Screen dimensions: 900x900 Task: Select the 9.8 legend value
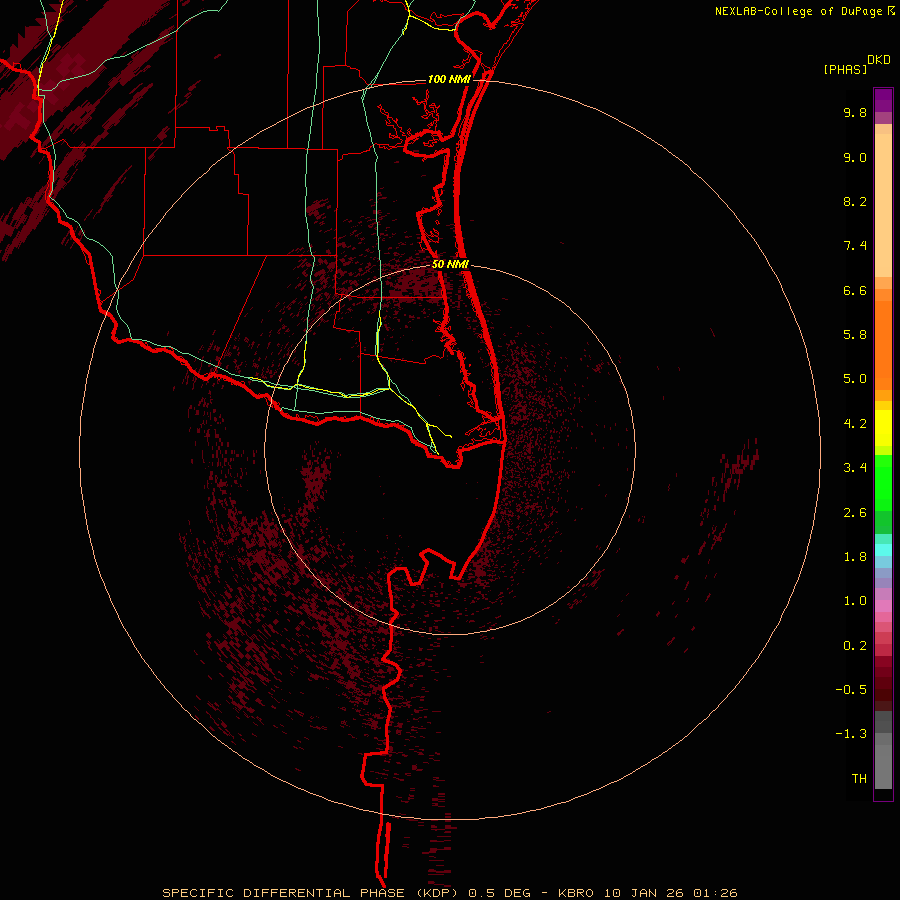point(855,112)
